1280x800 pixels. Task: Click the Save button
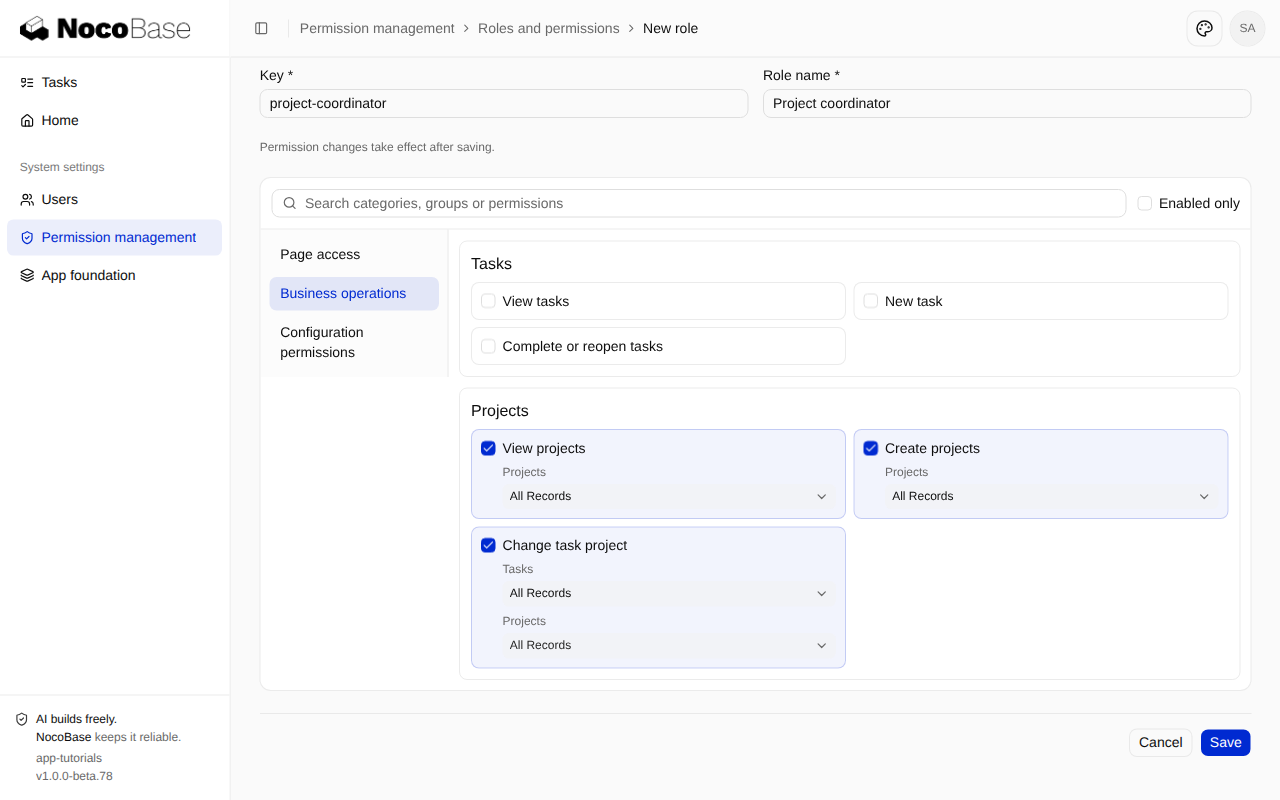tap(1225, 742)
